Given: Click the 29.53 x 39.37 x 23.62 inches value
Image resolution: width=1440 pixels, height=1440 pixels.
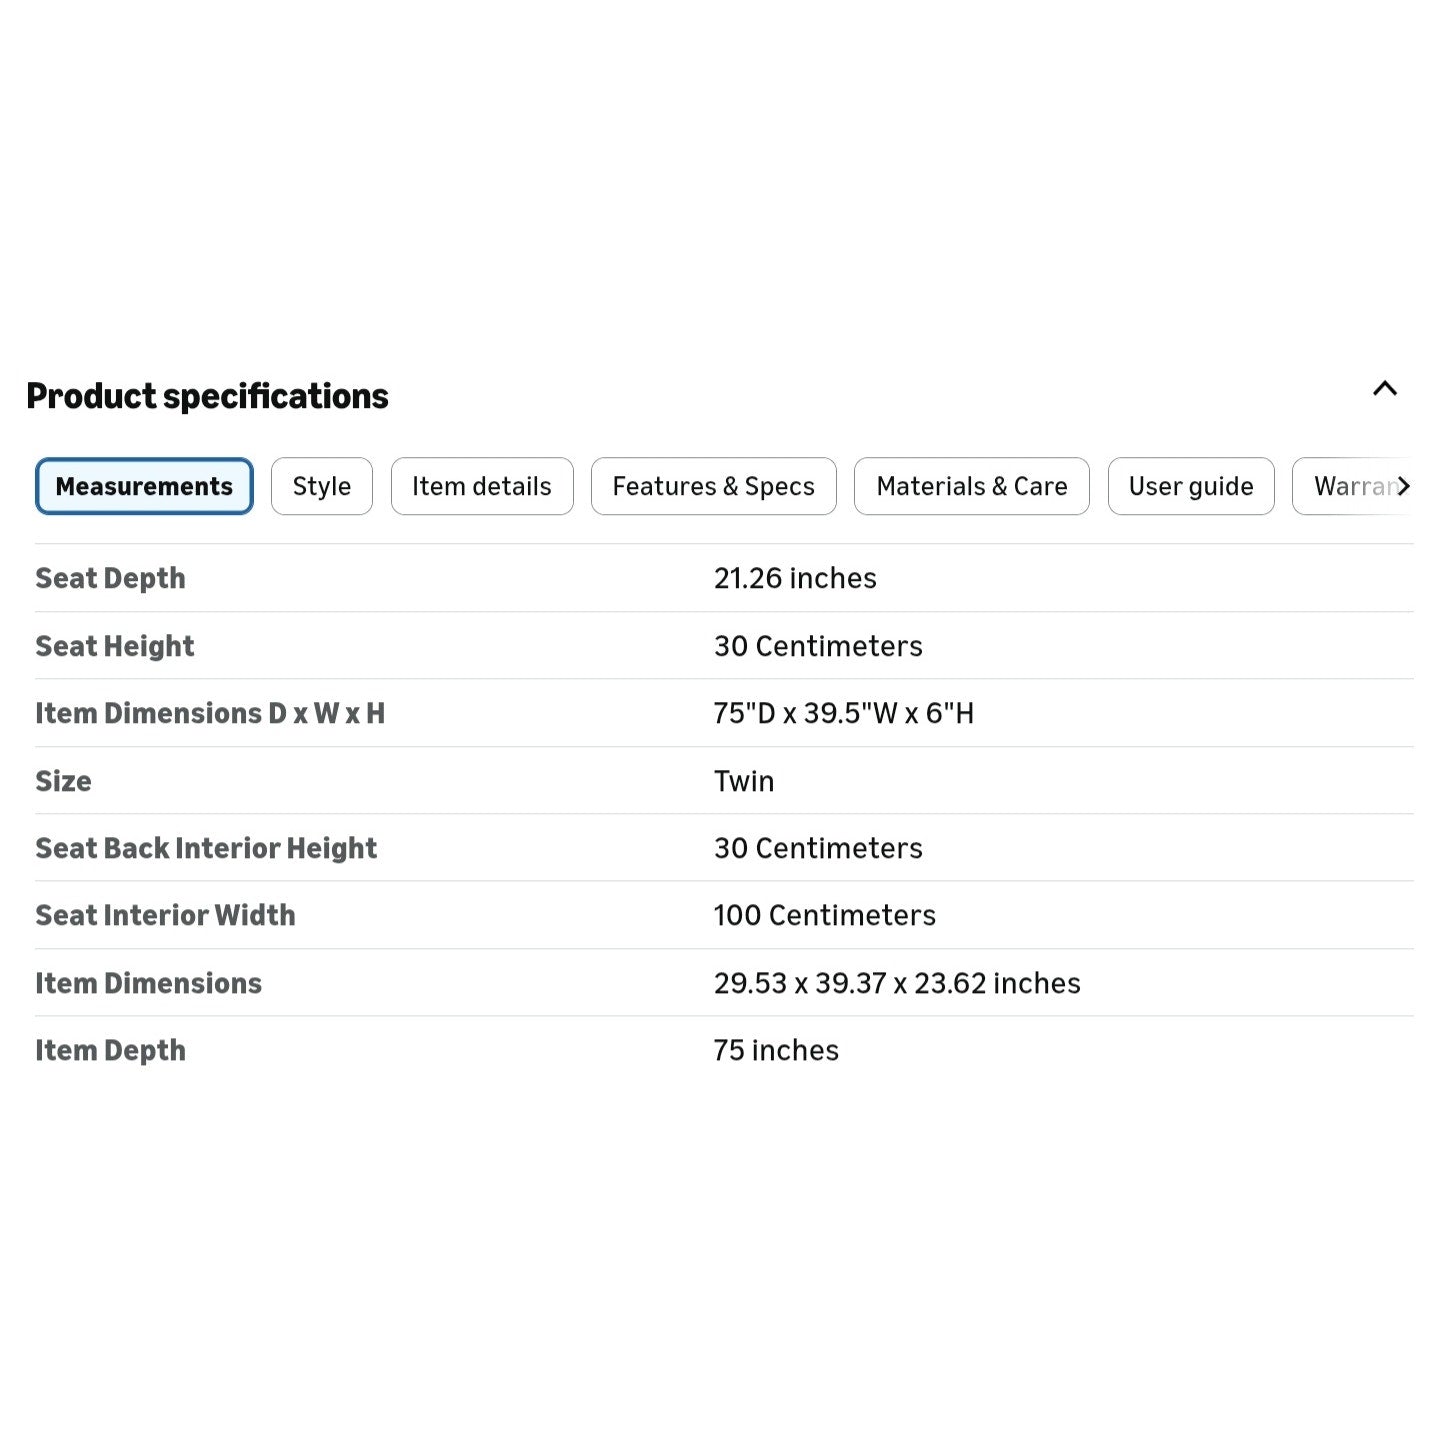Looking at the screenshot, I should tap(897, 983).
